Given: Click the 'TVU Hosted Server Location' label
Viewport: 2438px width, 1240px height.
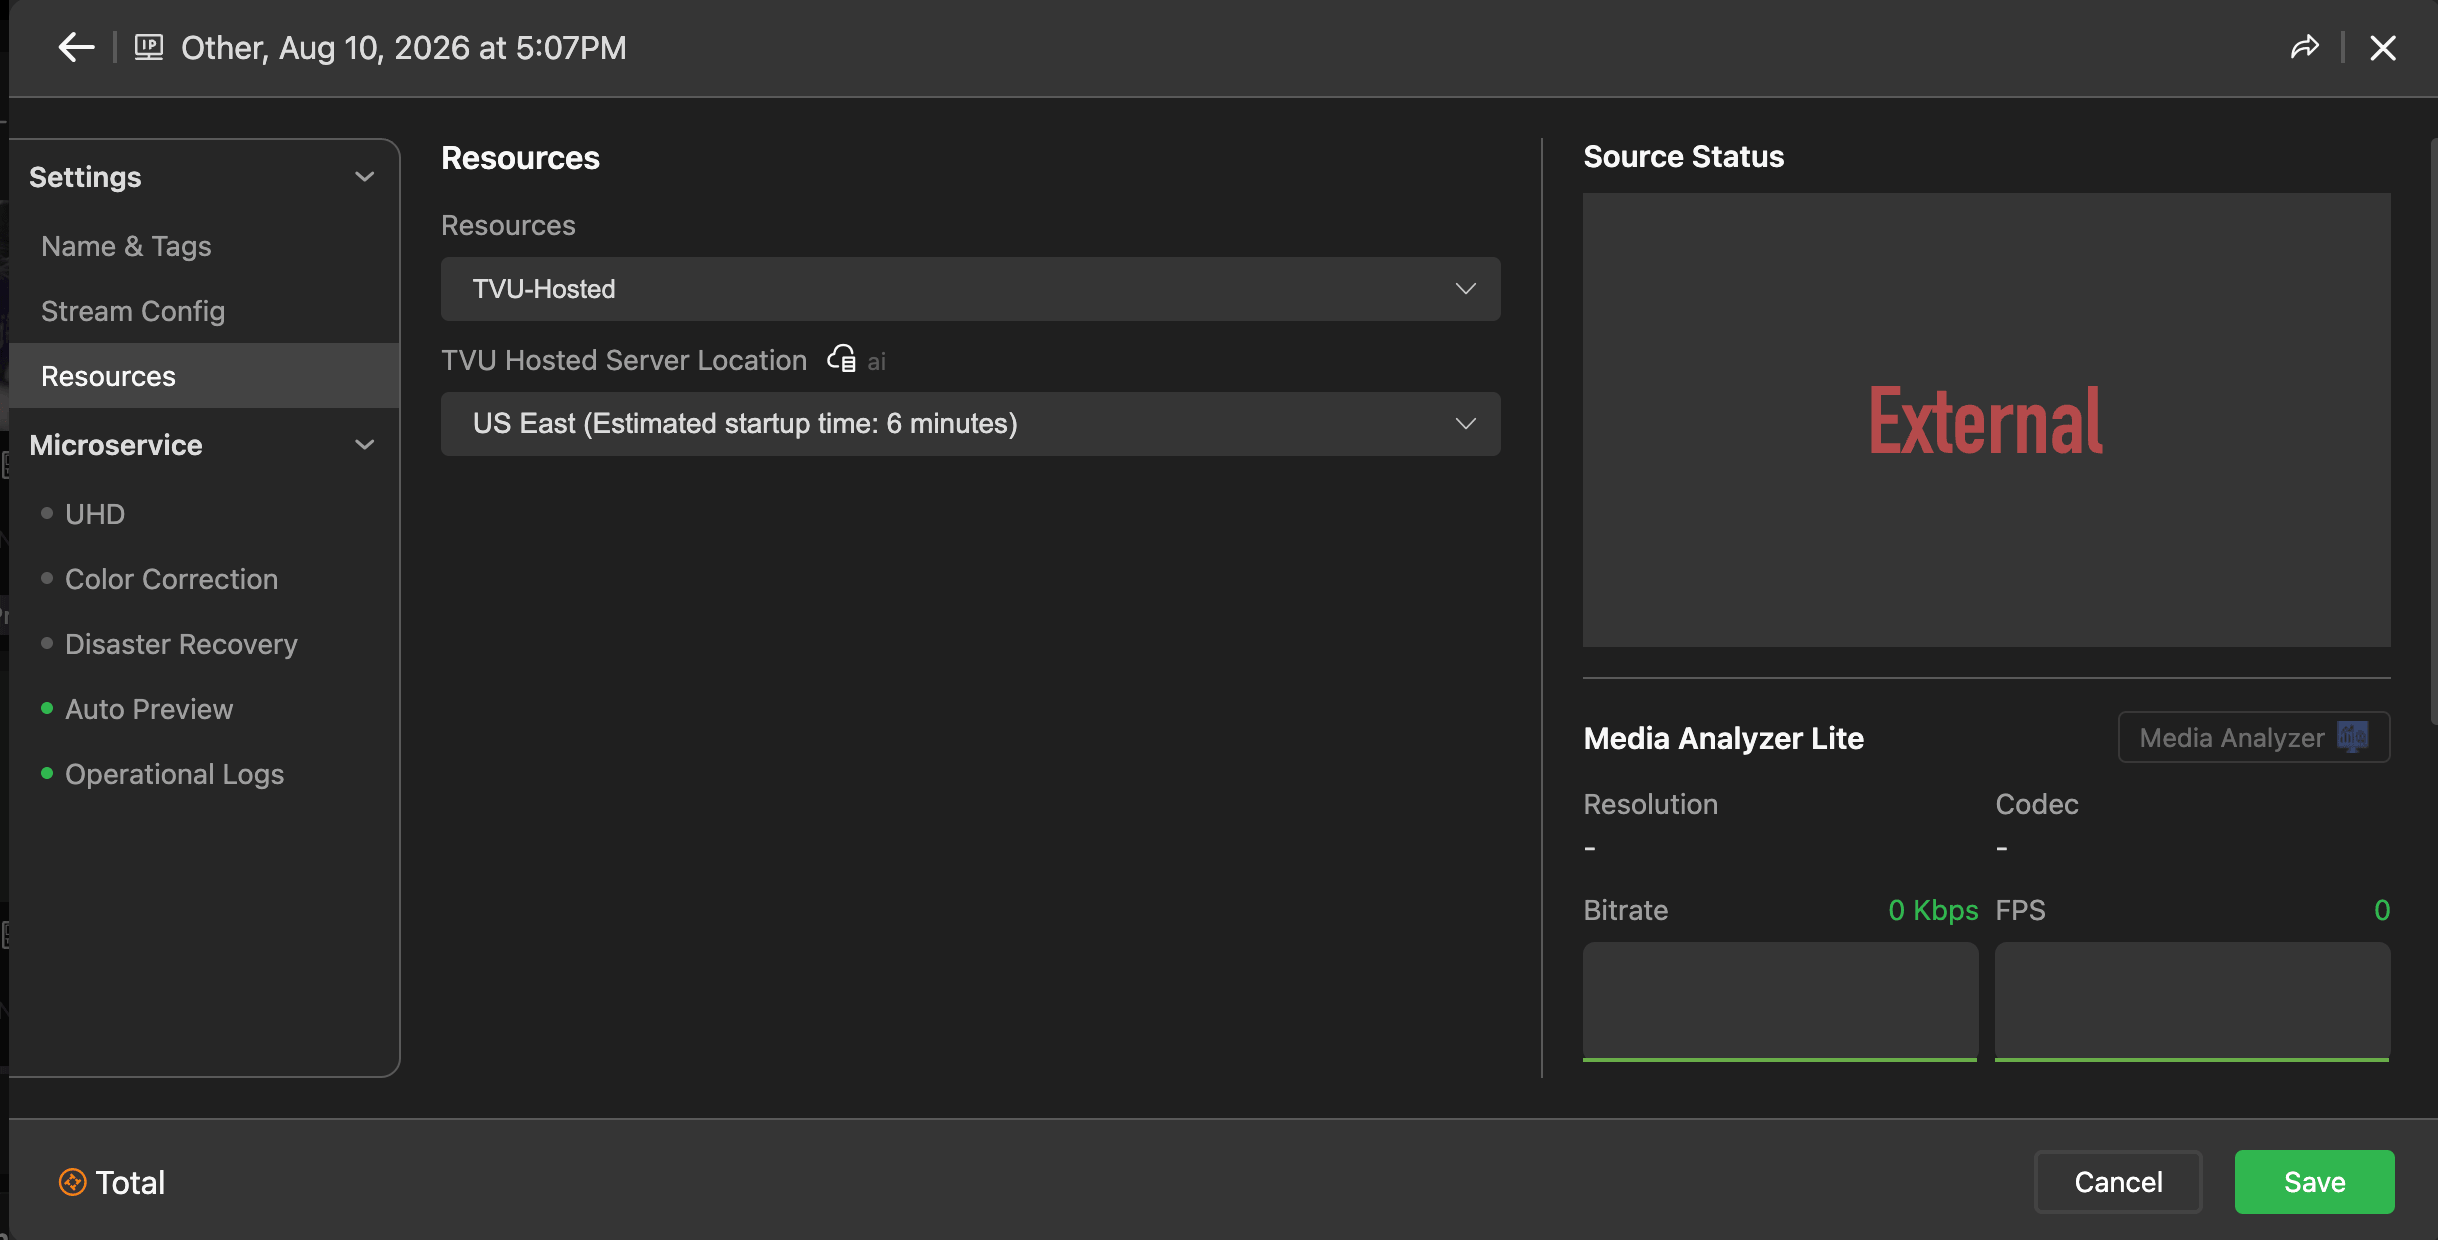Looking at the screenshot, I should [624, 360].
